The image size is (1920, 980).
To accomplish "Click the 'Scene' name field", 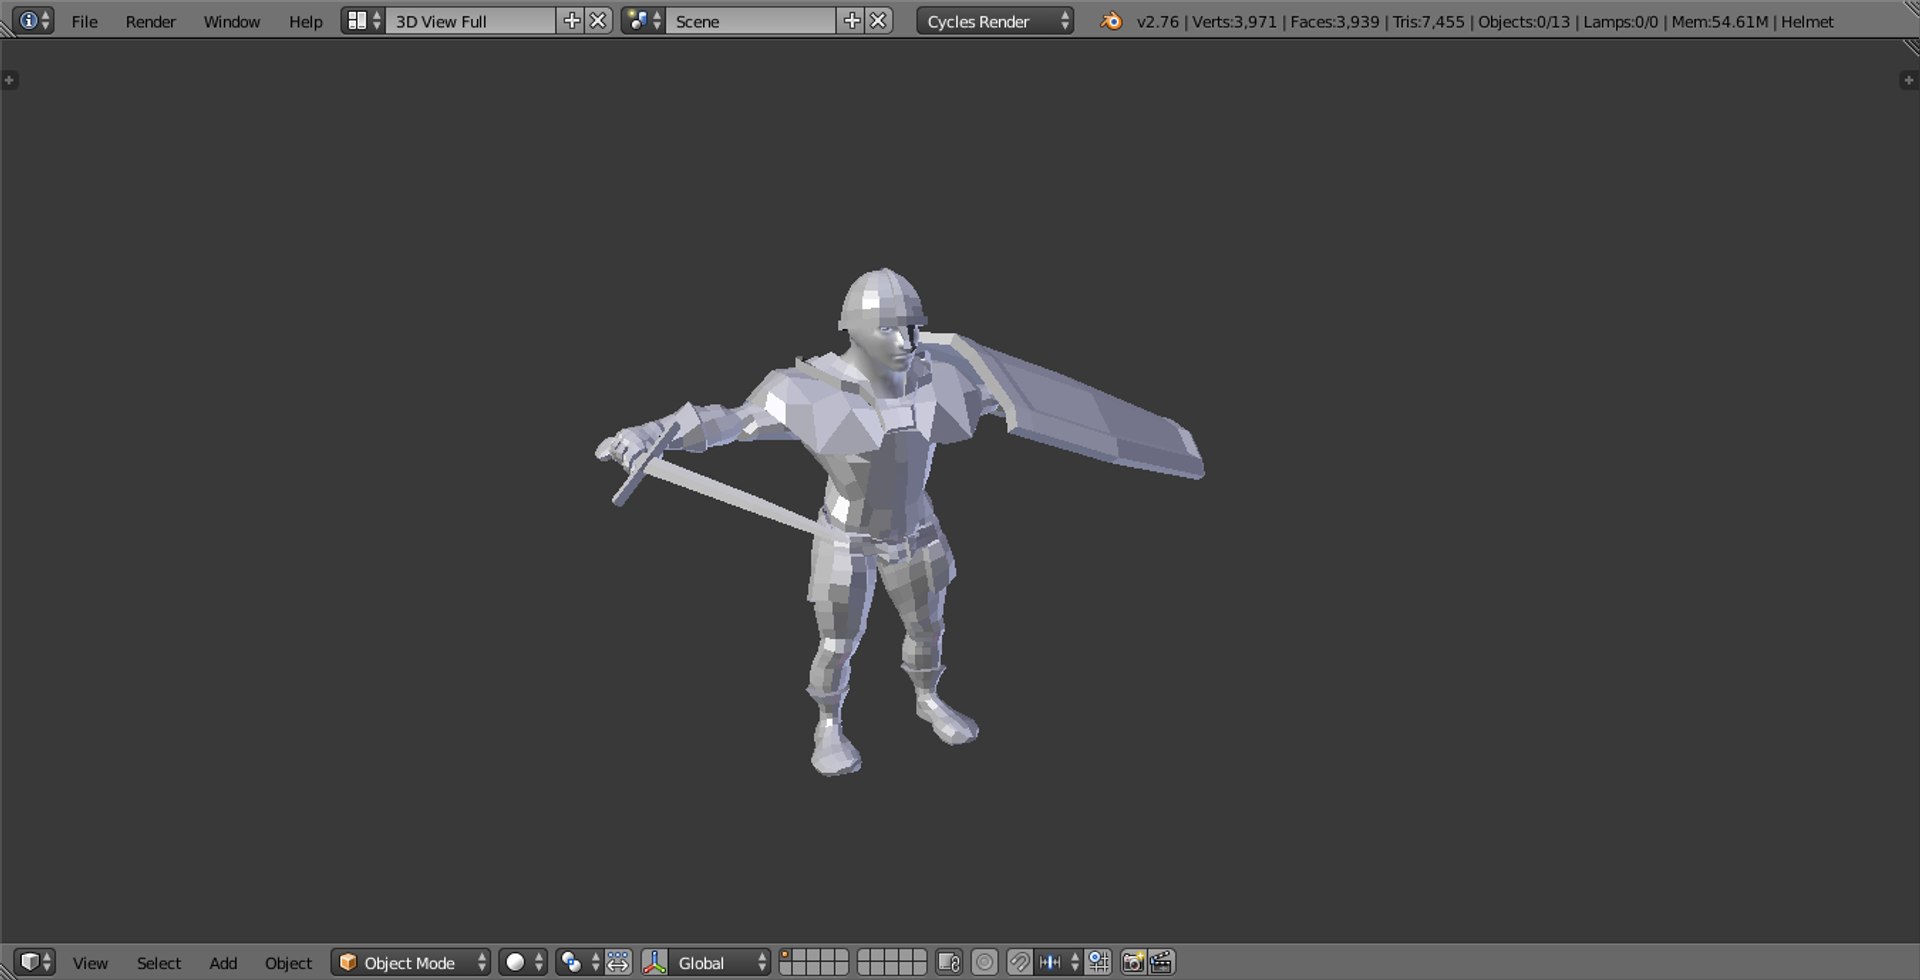I will (x=750, y=21).
